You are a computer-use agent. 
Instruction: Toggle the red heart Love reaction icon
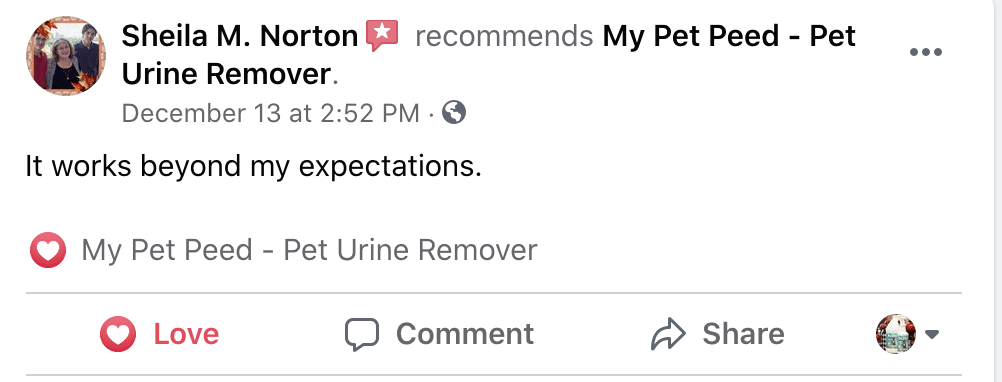(x=118, y=334)
